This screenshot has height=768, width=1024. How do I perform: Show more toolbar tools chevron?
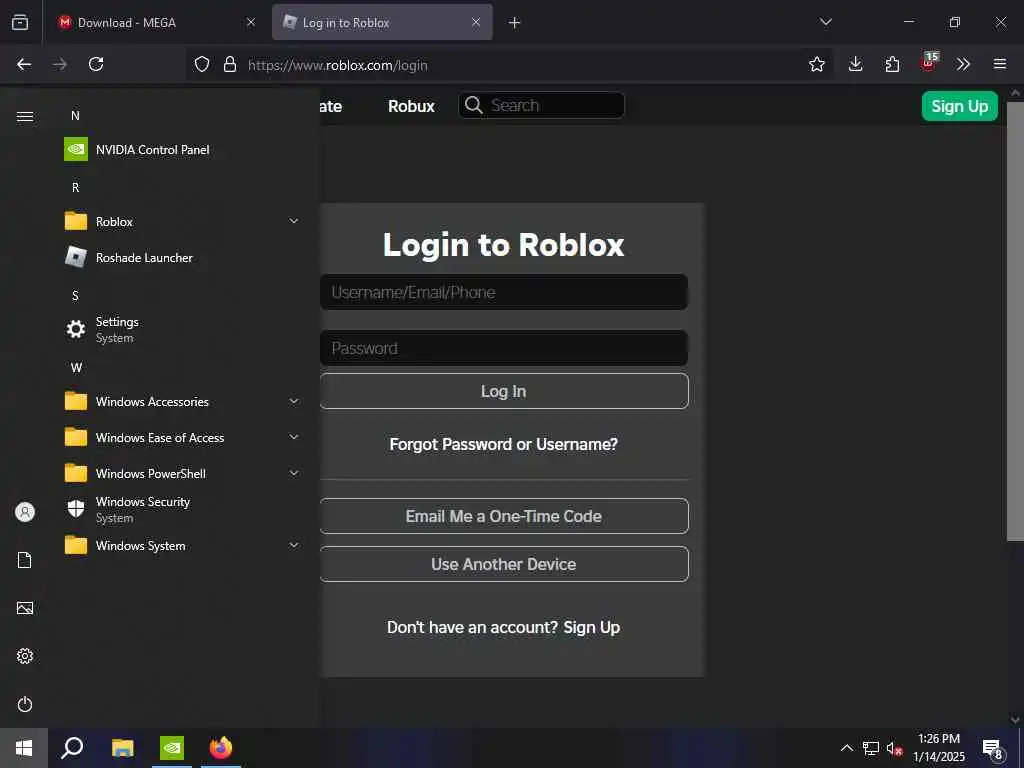click(963, 64)
